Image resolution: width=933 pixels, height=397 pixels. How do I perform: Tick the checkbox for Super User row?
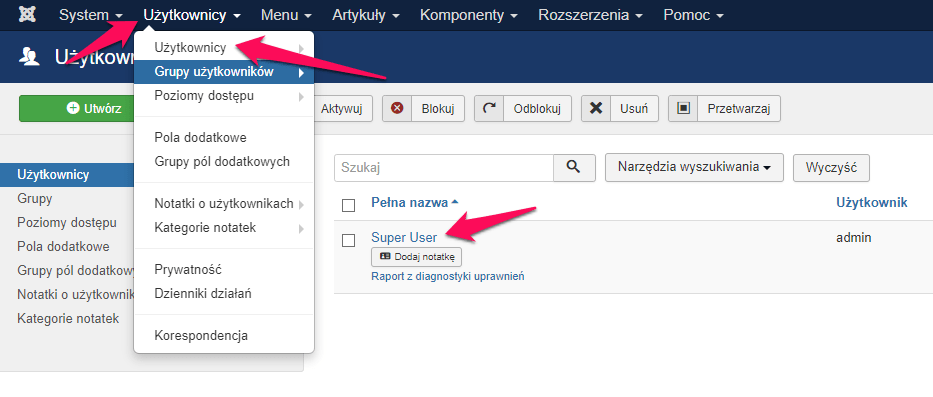pyautogui.click(x=349, y=240)
